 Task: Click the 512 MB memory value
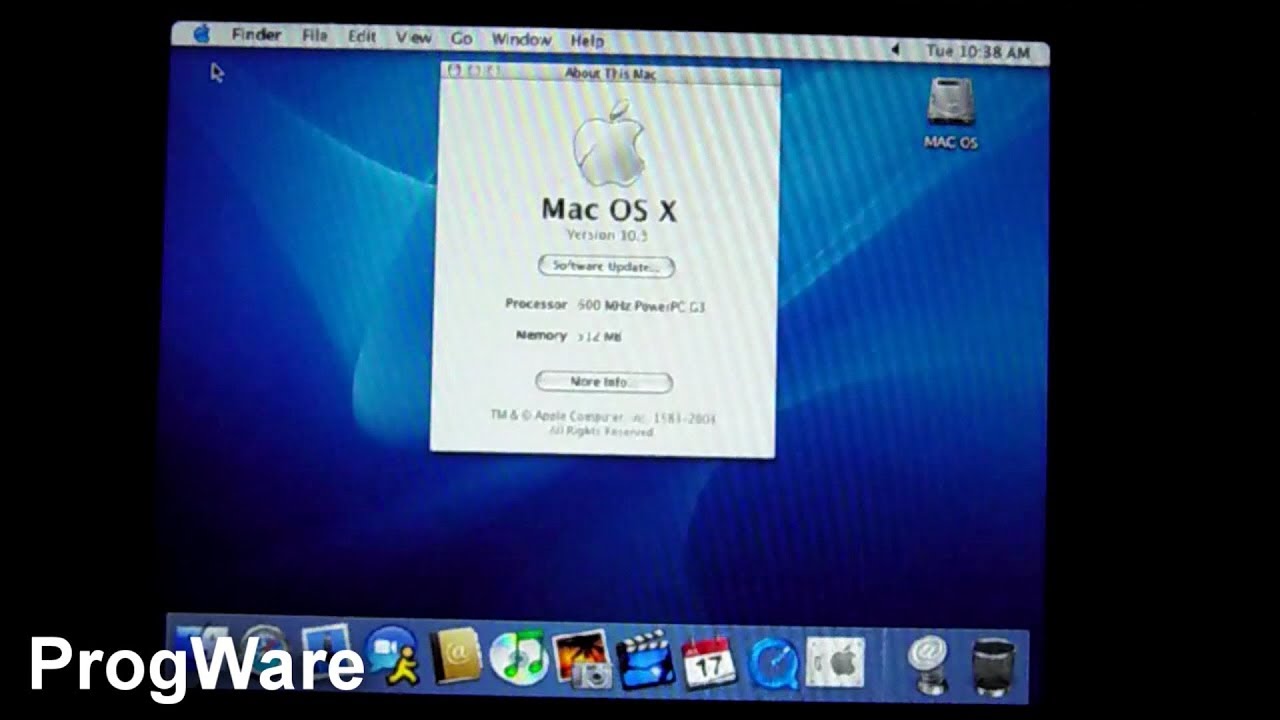(x=599, y=337)
